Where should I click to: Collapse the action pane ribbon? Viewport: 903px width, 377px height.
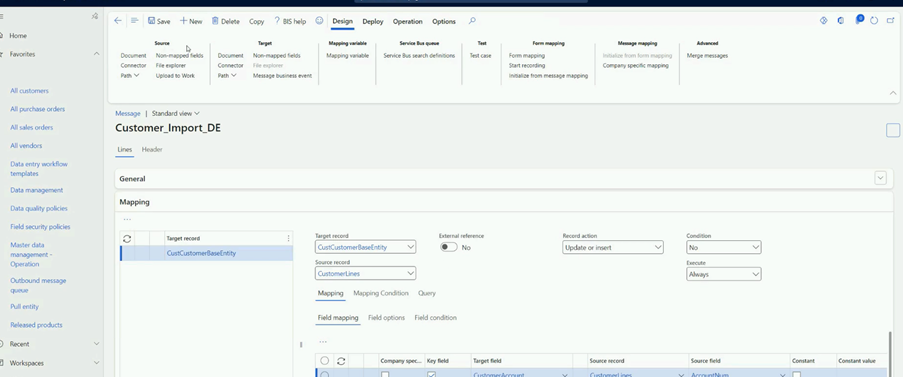point(893,93)
